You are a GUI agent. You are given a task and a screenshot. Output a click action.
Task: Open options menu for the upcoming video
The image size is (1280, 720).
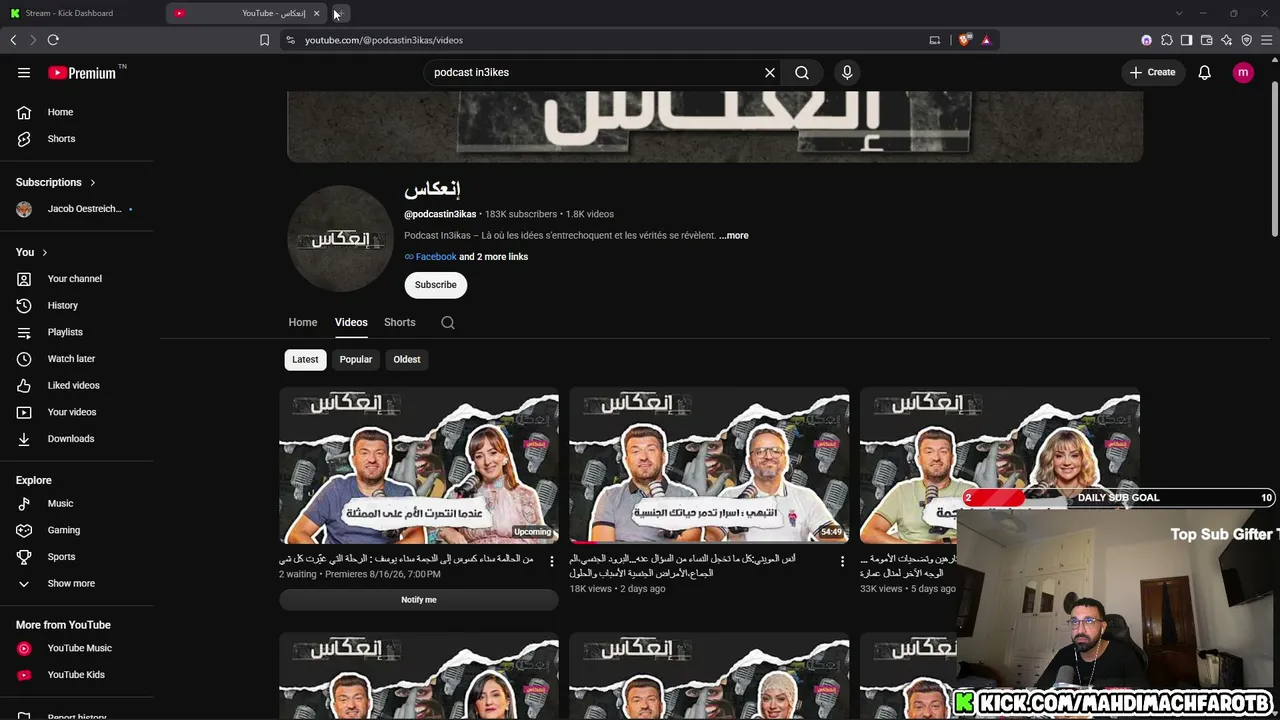[x=552, y=562]
